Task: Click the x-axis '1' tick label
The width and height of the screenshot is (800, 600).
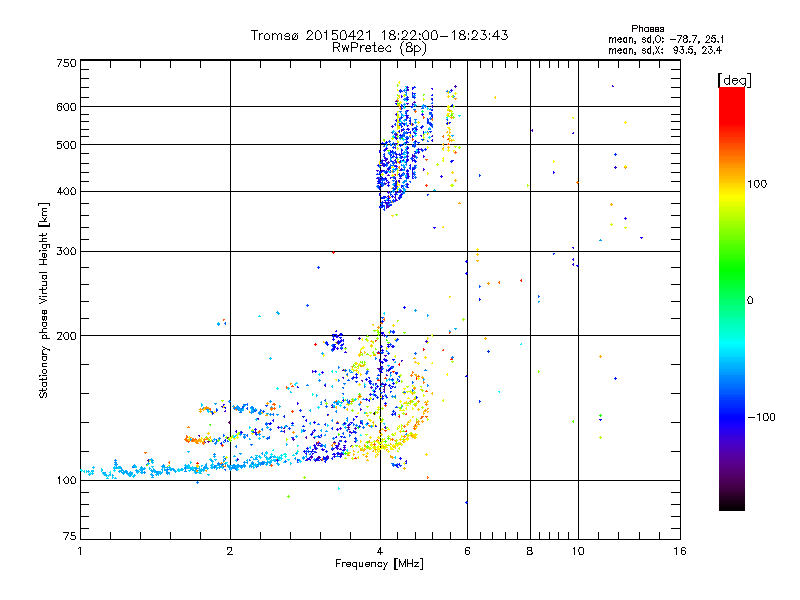Action: point(80,551)
